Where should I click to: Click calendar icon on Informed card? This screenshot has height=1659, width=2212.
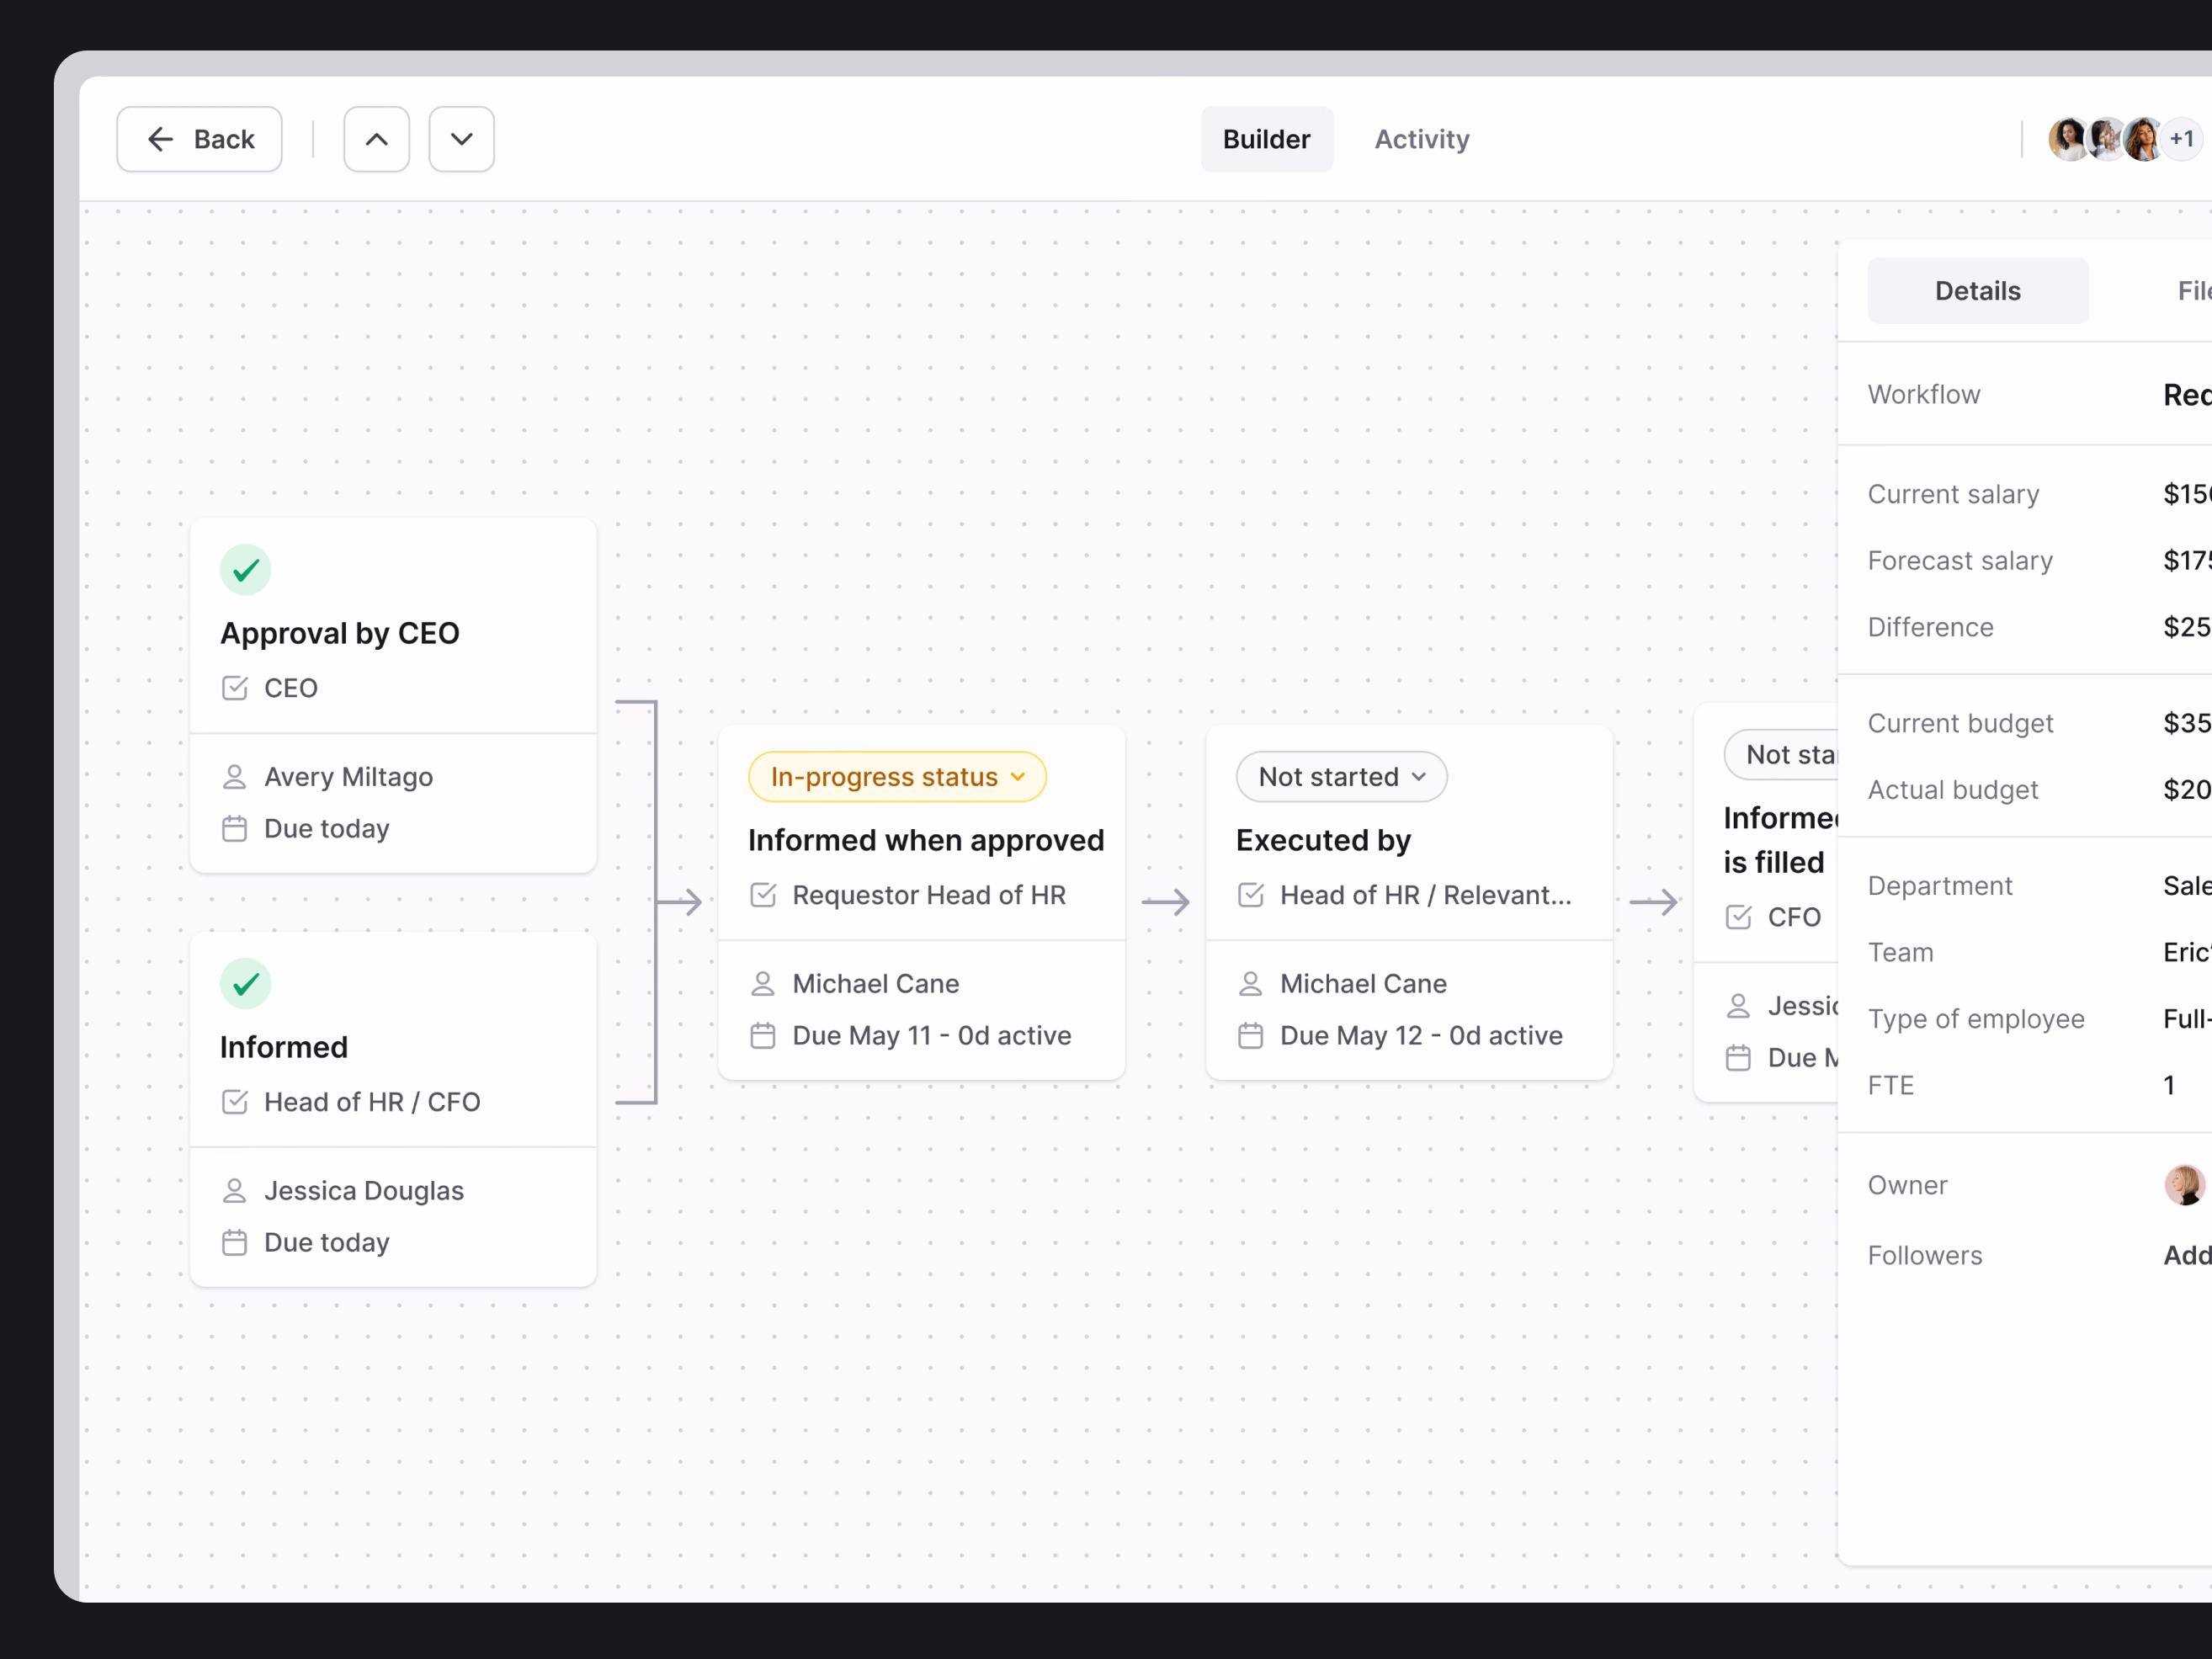tap(234, 1243)
